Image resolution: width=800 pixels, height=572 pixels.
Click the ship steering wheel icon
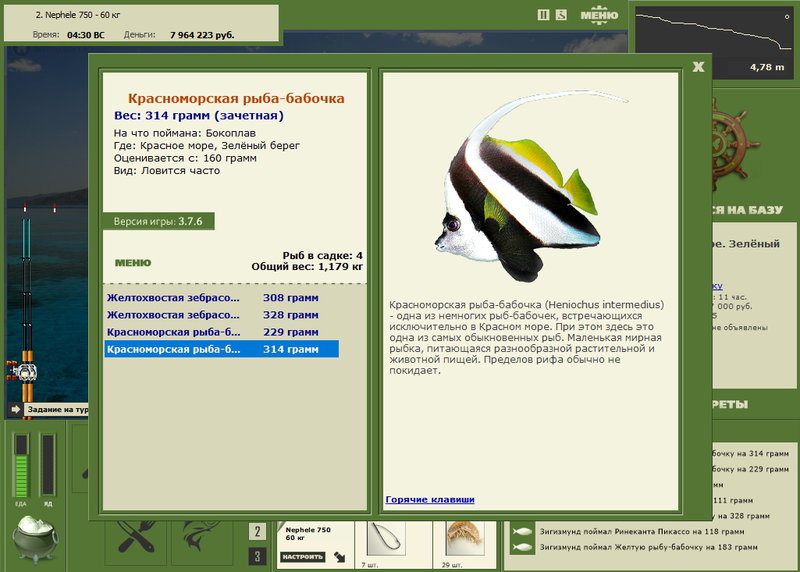(735, 145)
